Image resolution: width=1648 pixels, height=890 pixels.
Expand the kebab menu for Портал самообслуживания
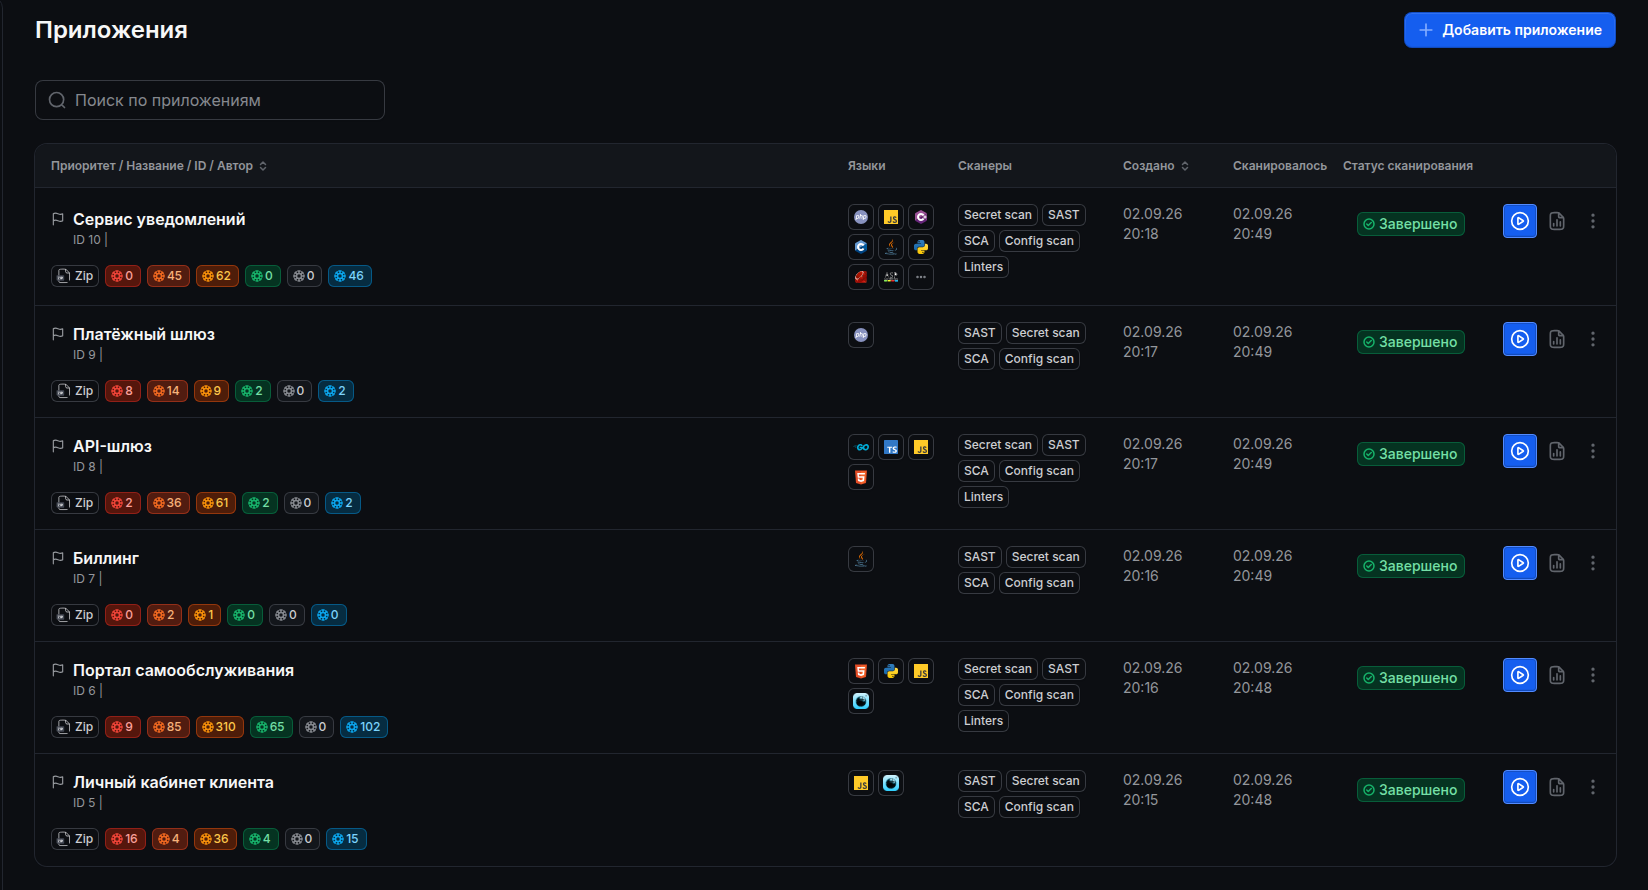pyautogui.click(x=1593, y=675)
